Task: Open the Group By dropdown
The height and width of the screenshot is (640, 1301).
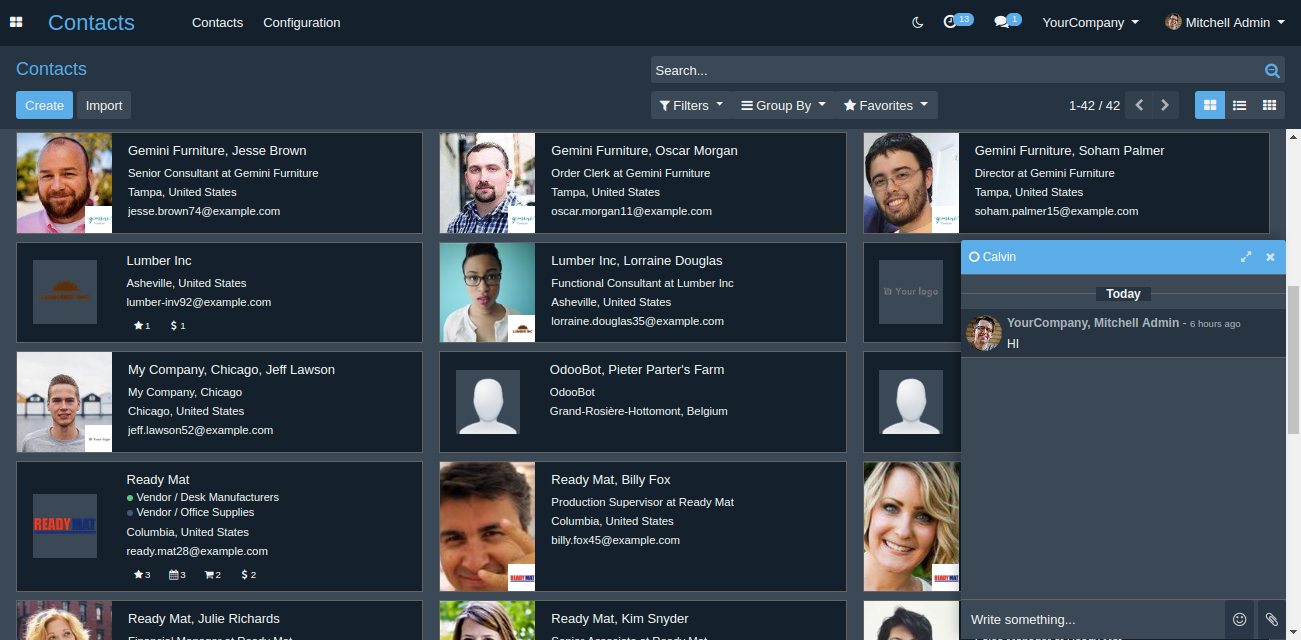Action: click(783, 105)
